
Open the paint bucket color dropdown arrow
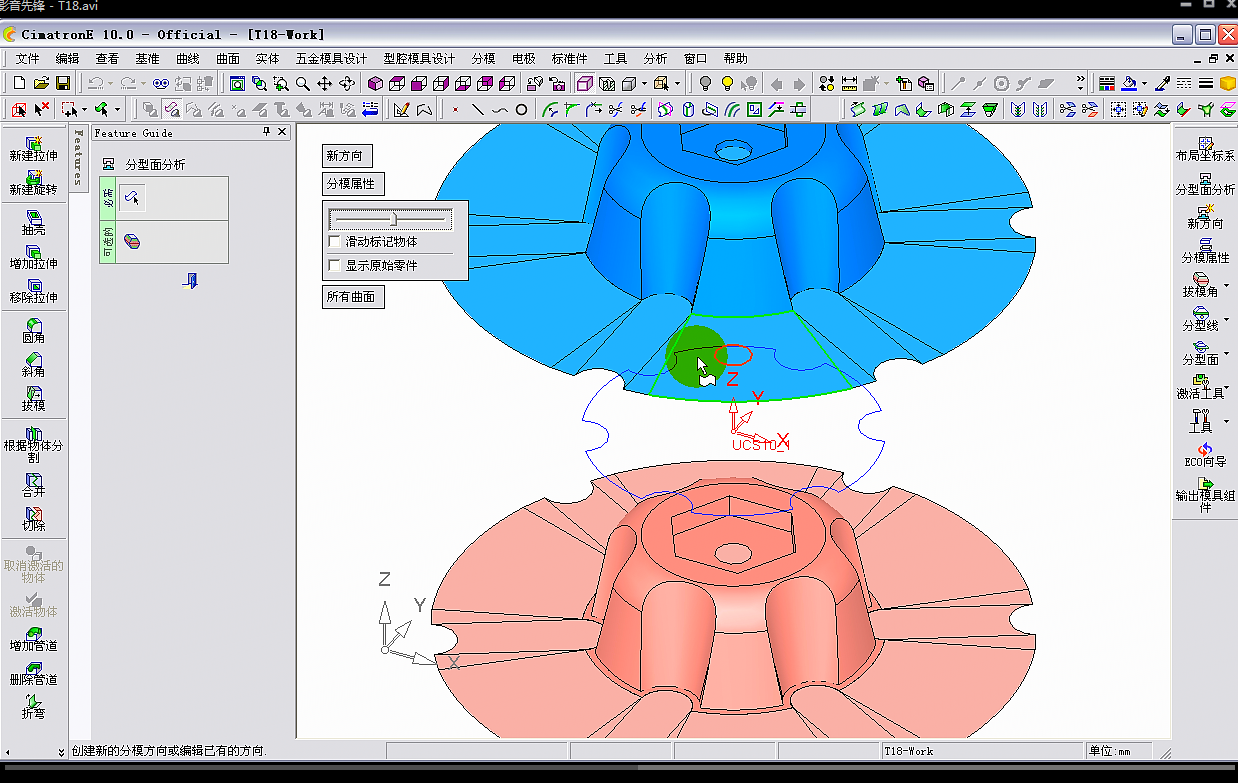point(1144,83)
